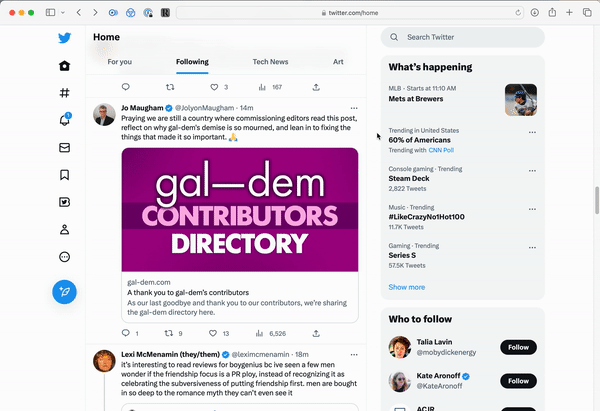Screen dimensions: 600x411
Task: Go back in Safari
Action: [79, 13]
